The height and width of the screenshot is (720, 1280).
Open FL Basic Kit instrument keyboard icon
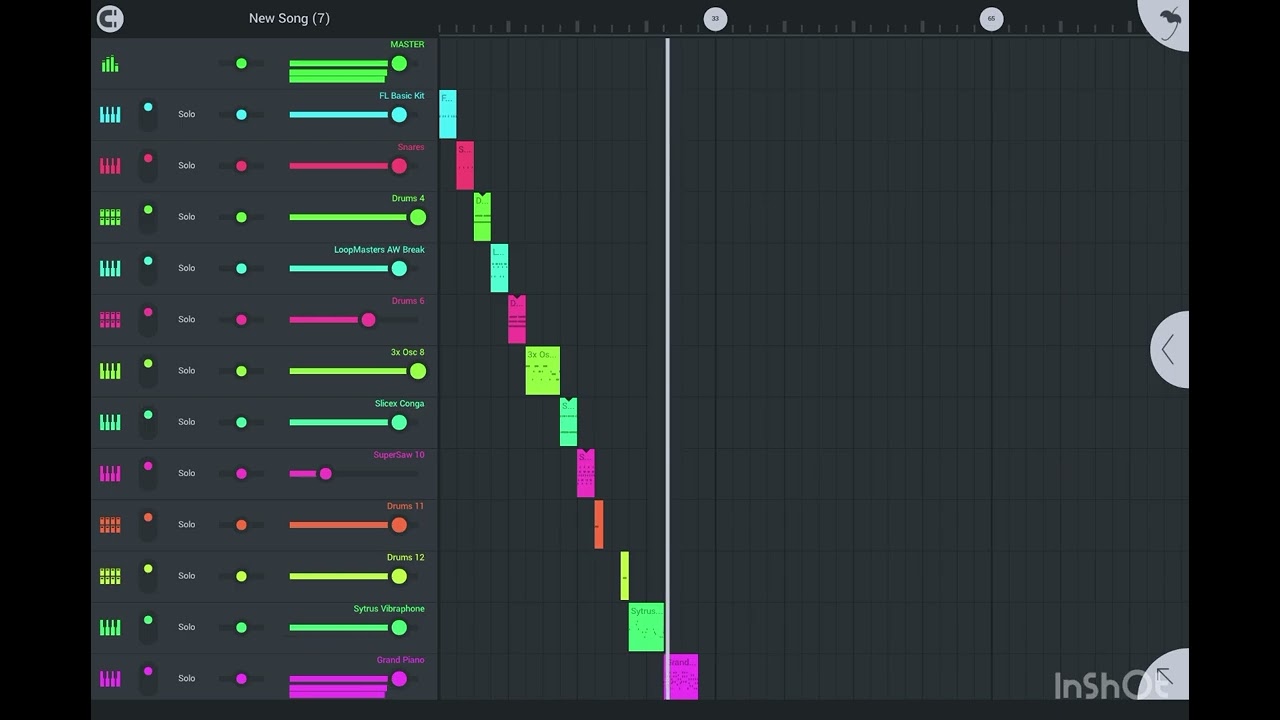click(110, 115)
